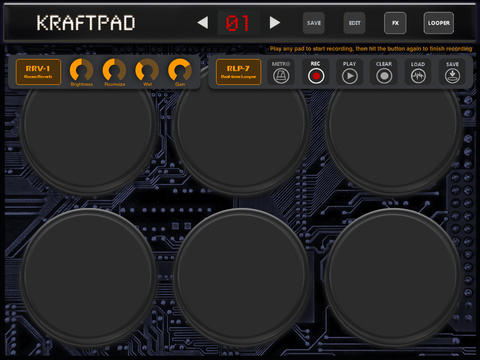Start recording with the REC button
This screenshot has height=360, width=480.
316,76
